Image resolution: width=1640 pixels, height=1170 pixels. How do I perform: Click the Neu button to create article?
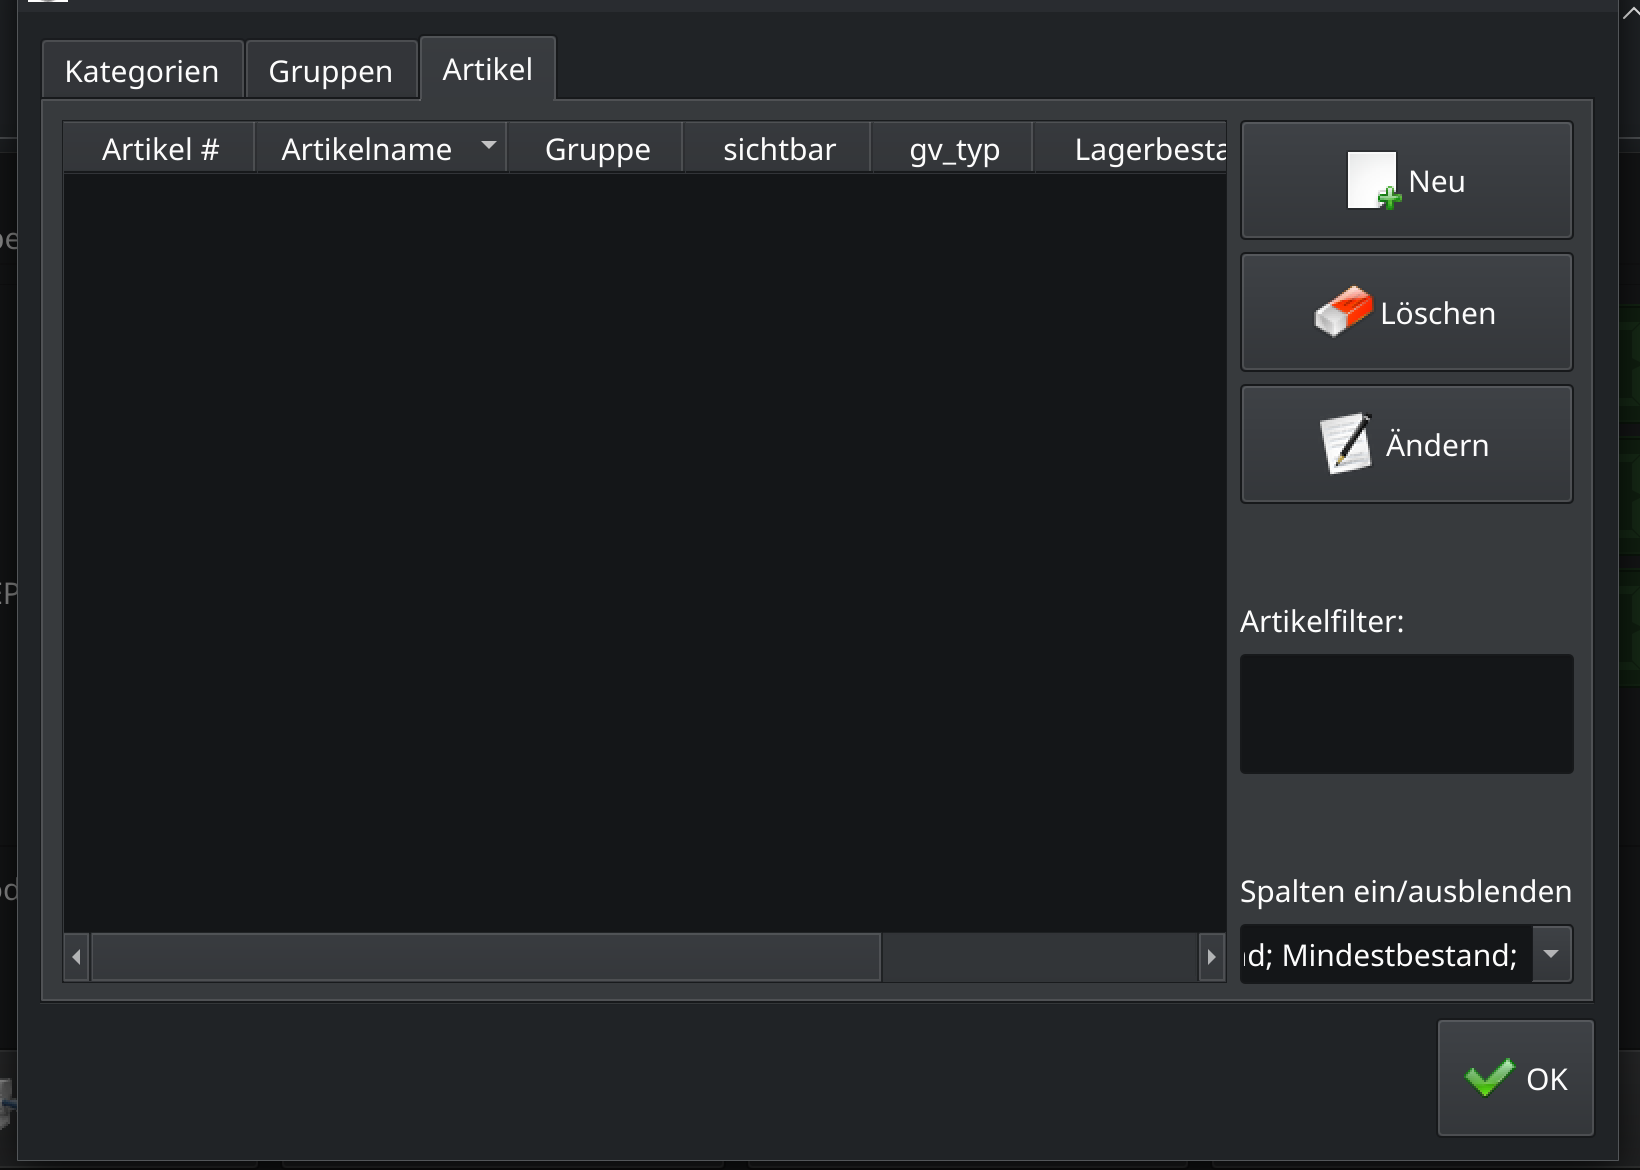pyautogui.click(x=1406, y=180)
